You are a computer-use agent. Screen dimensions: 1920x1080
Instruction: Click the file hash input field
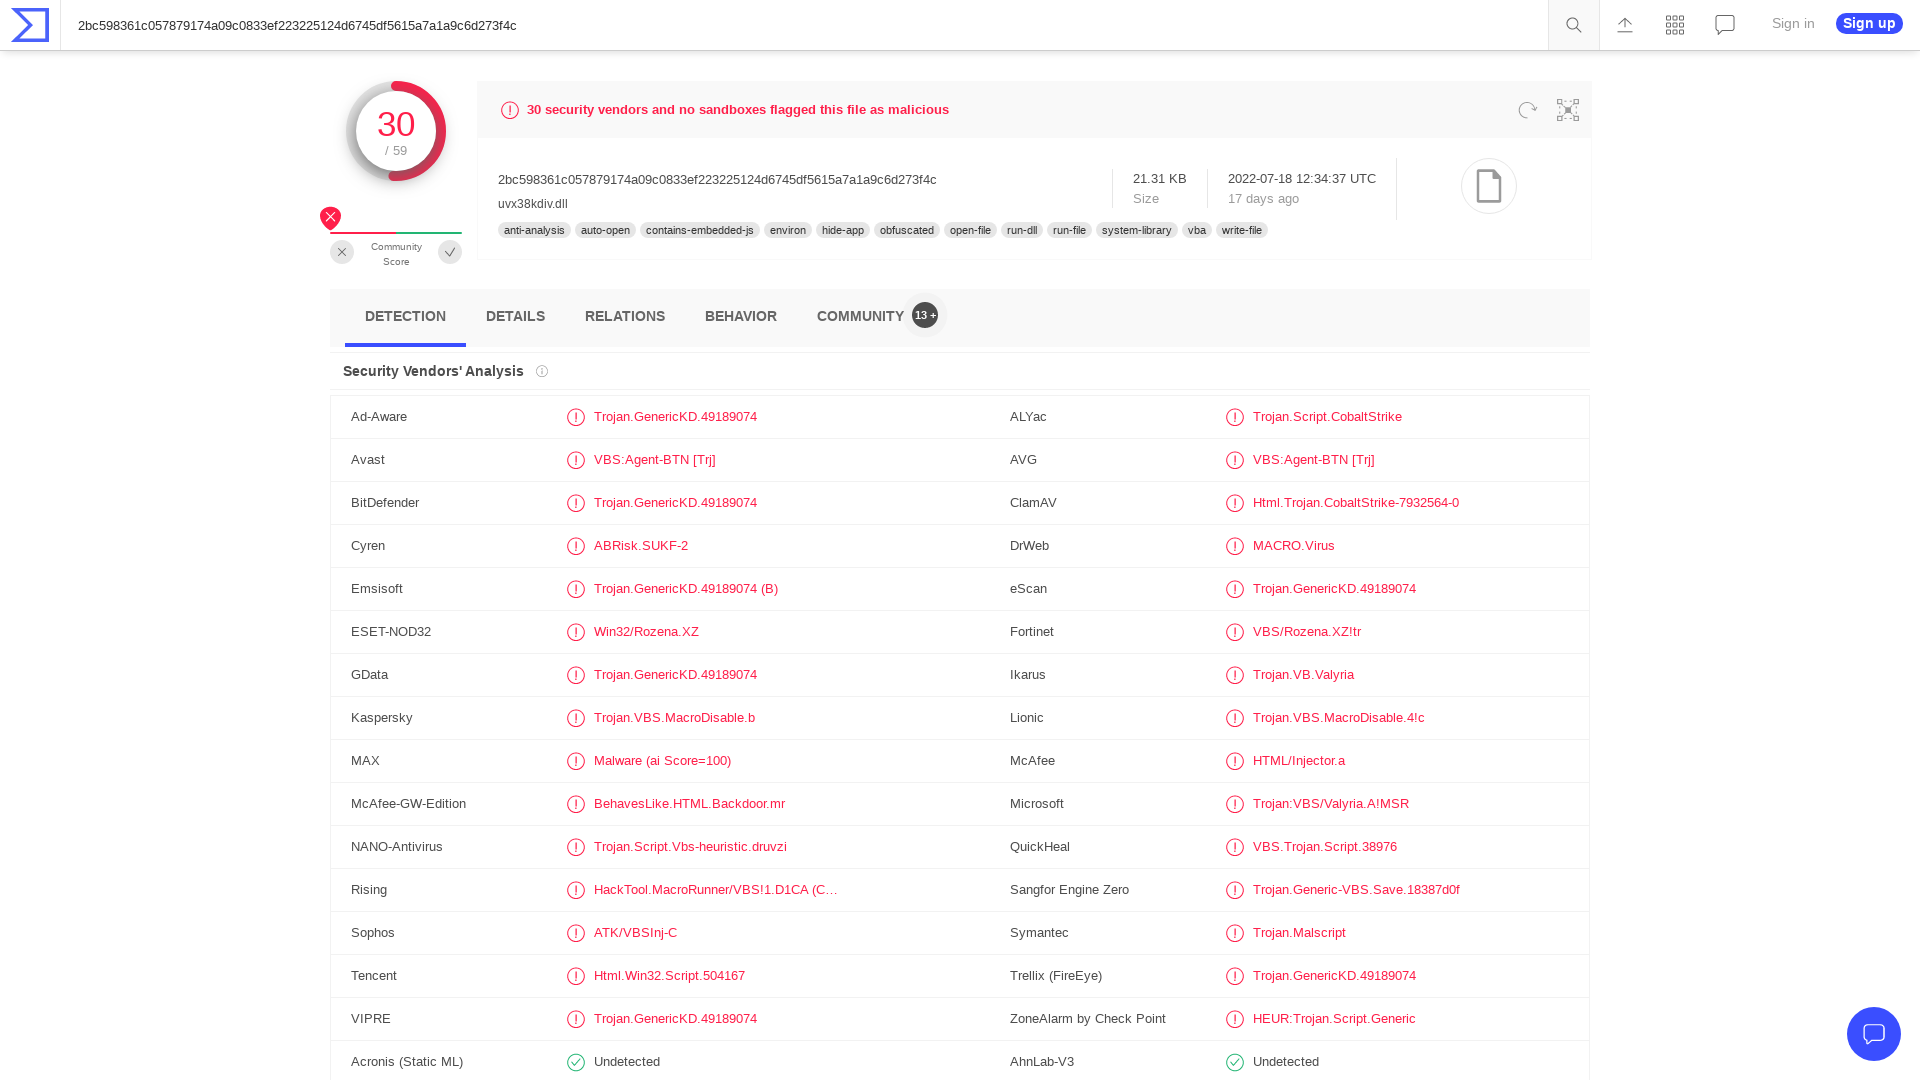[x=700, y=25]
